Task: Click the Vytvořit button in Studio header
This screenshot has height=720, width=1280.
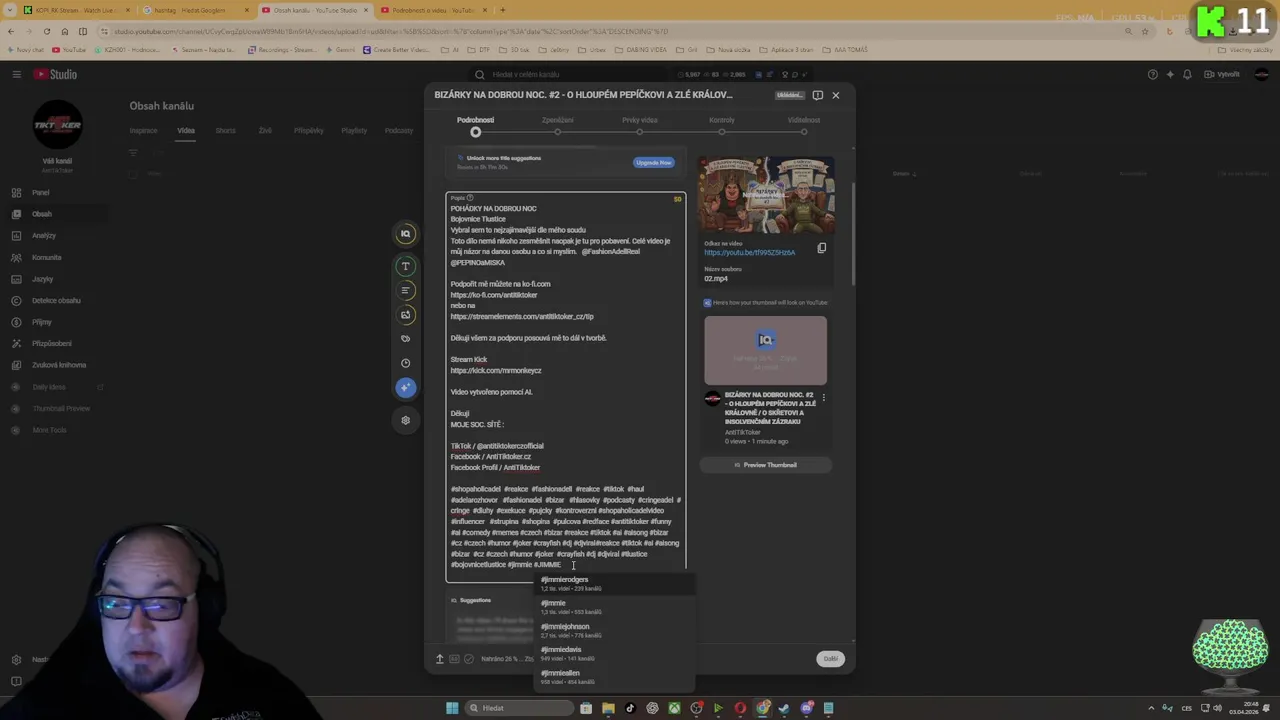Action: pos(1222,74)
